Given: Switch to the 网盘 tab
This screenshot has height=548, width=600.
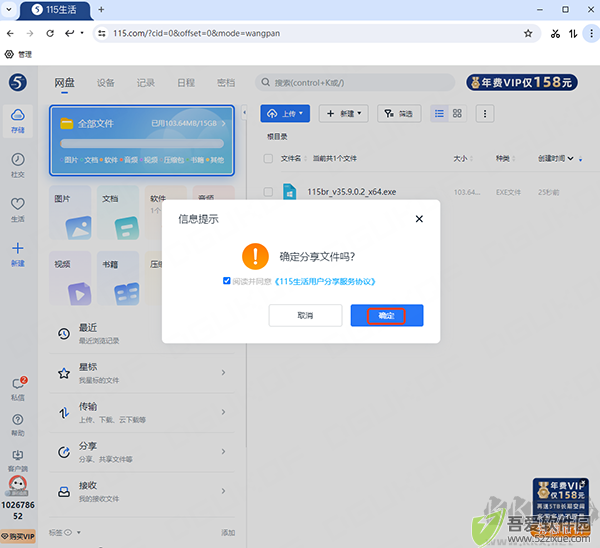Looking at the screenshot, I should (64, 83).
